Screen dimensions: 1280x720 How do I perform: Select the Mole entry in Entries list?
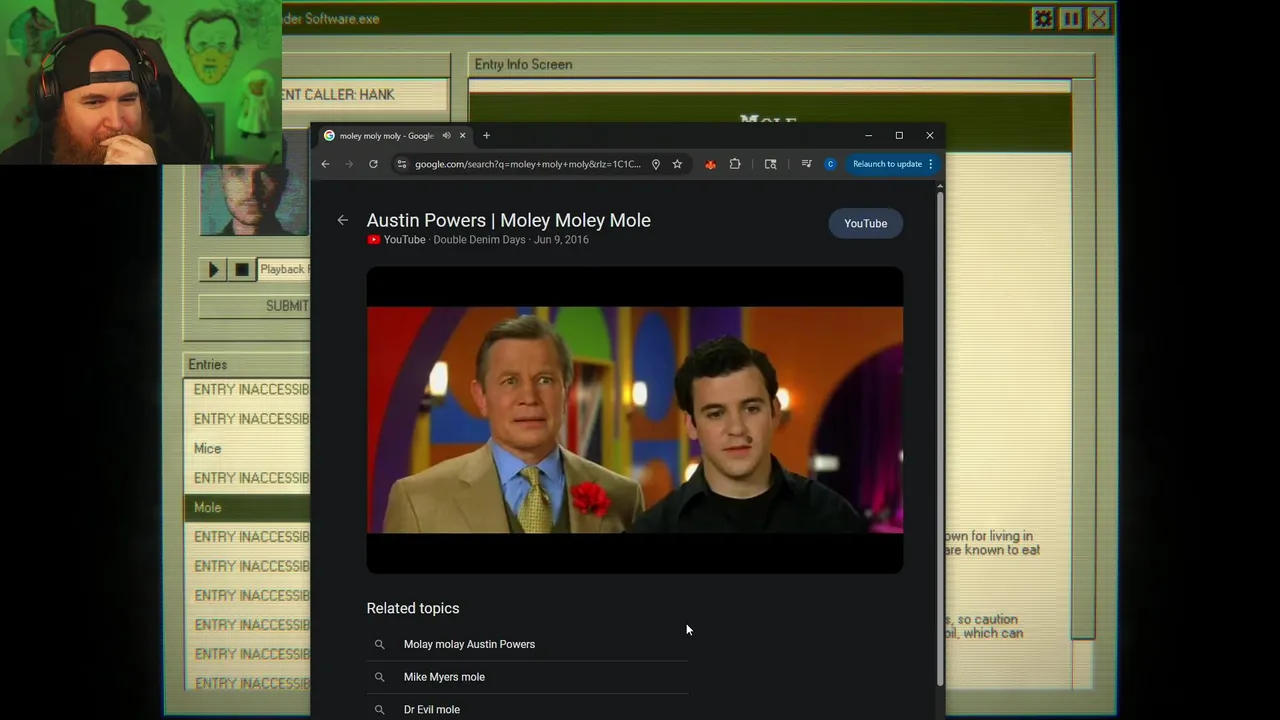247,507
